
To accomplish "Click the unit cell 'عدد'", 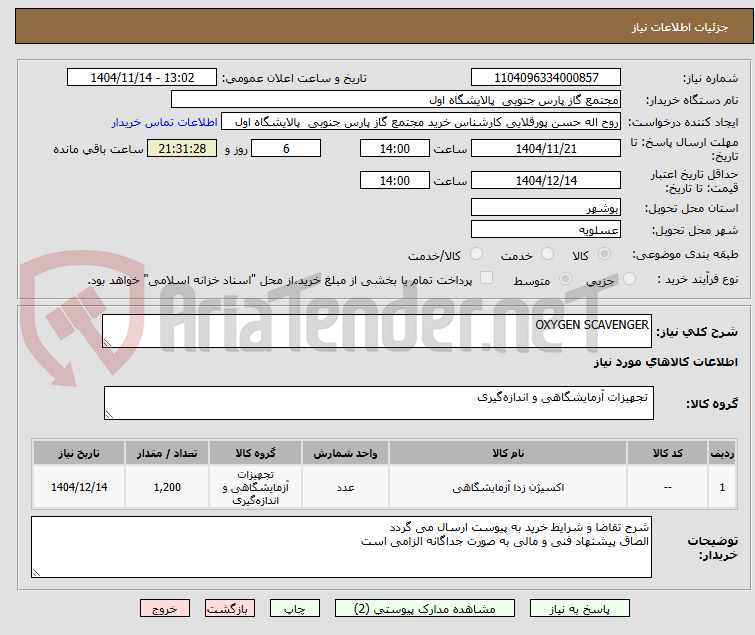I will 345,487.
